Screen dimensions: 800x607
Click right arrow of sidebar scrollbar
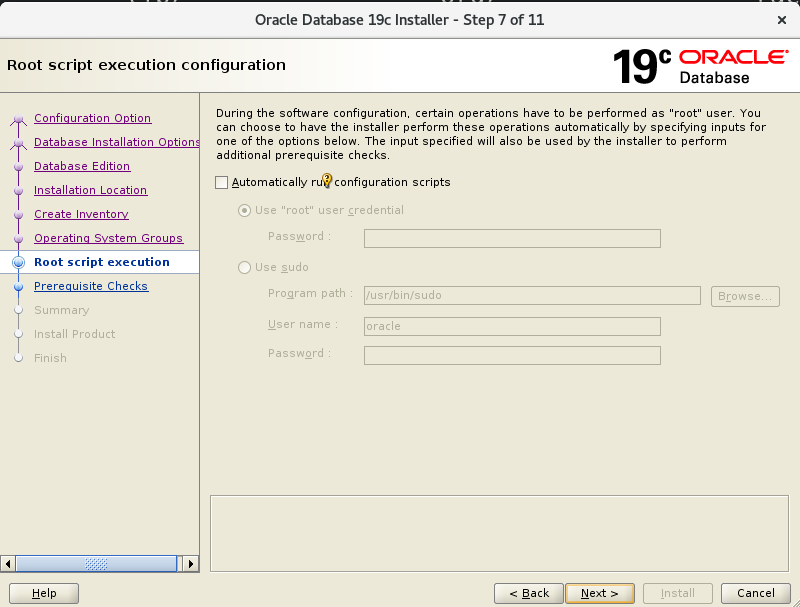[191, 564]
